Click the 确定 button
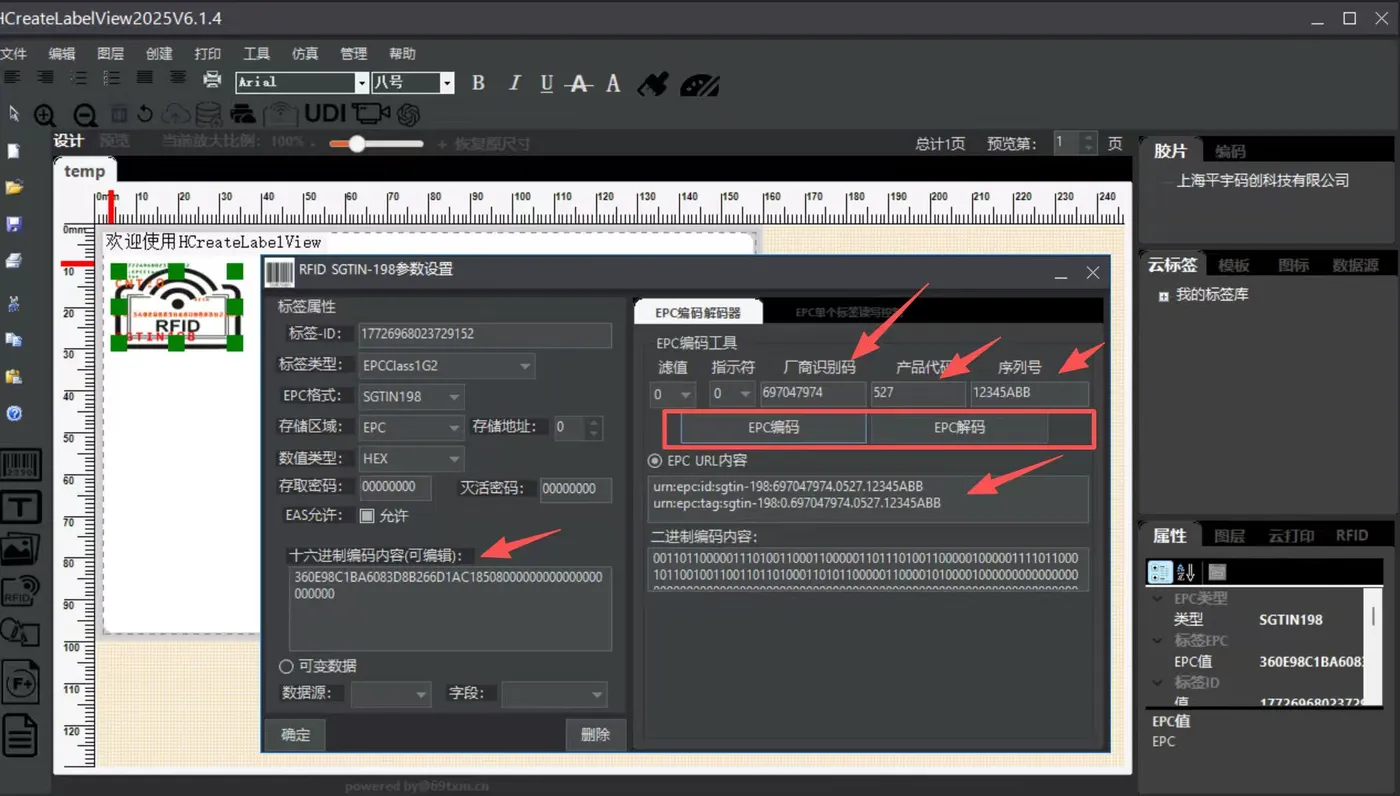The image size is (1400, 796). coord(296,735)
